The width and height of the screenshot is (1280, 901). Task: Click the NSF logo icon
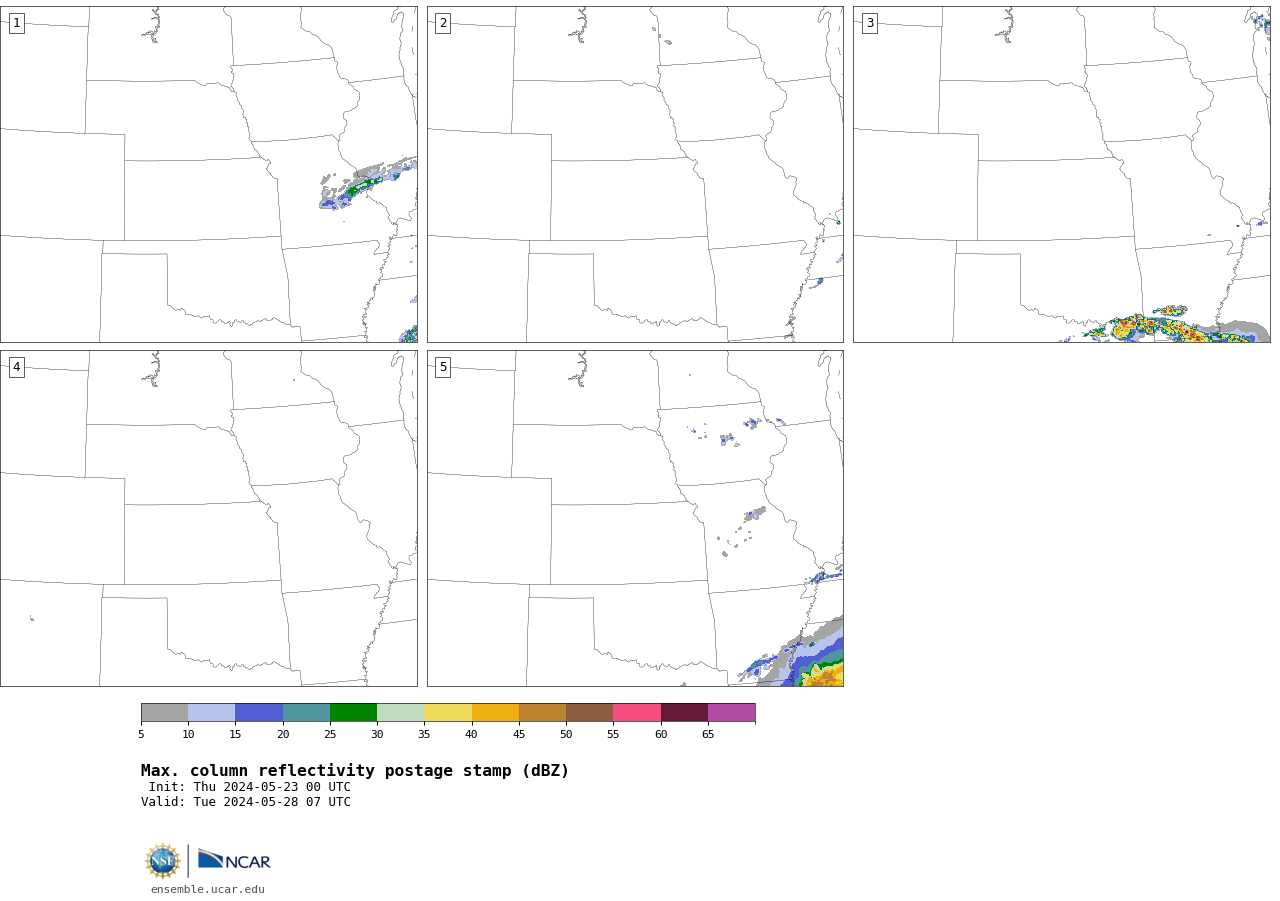click(162, 861)
